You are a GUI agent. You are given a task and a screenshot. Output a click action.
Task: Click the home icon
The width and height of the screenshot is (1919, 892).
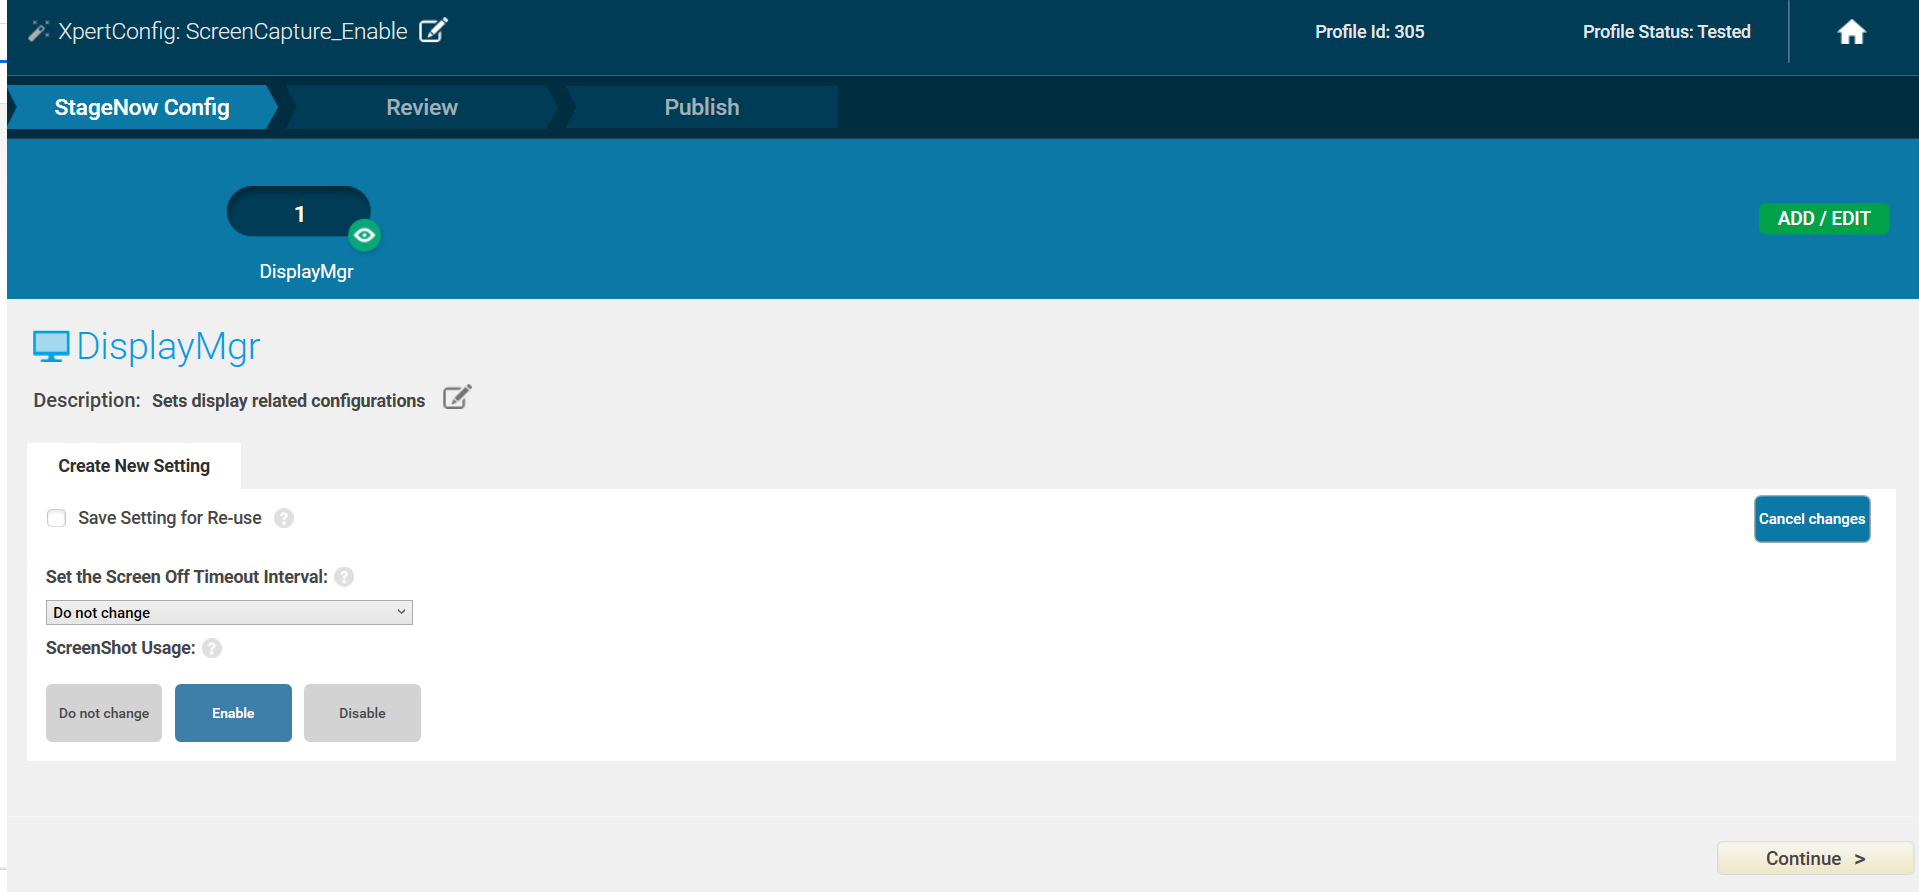pyautogui.click(x=1851, y=32)
